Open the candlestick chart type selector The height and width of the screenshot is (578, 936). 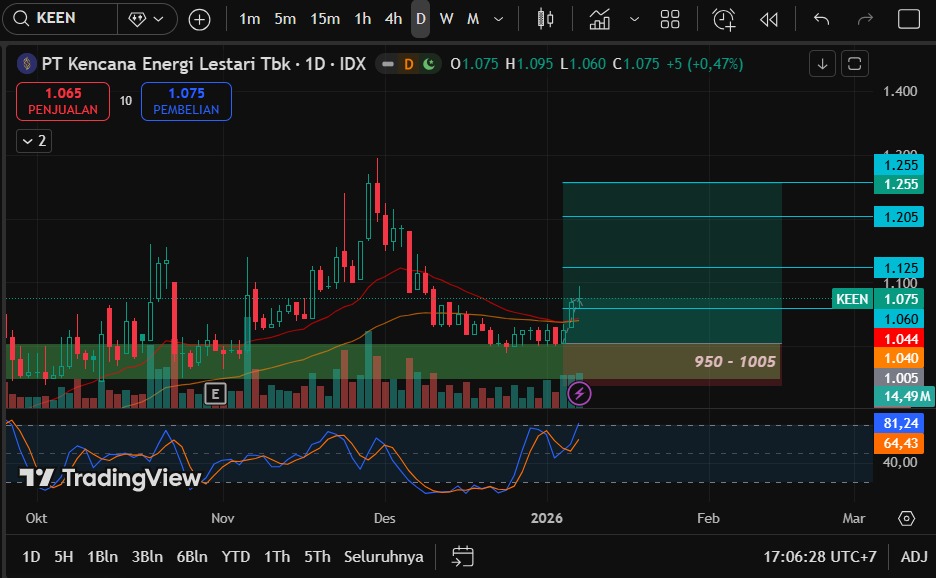tap(545, 19)
